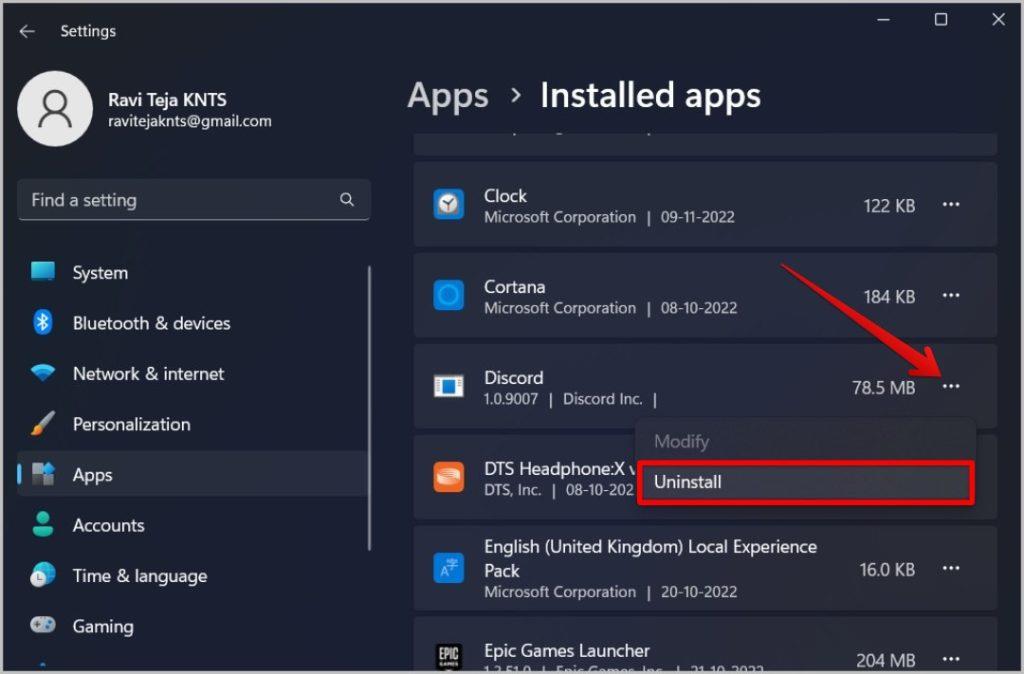
Task: Click the 122 KB size of Clock
Action: [889, 206]
